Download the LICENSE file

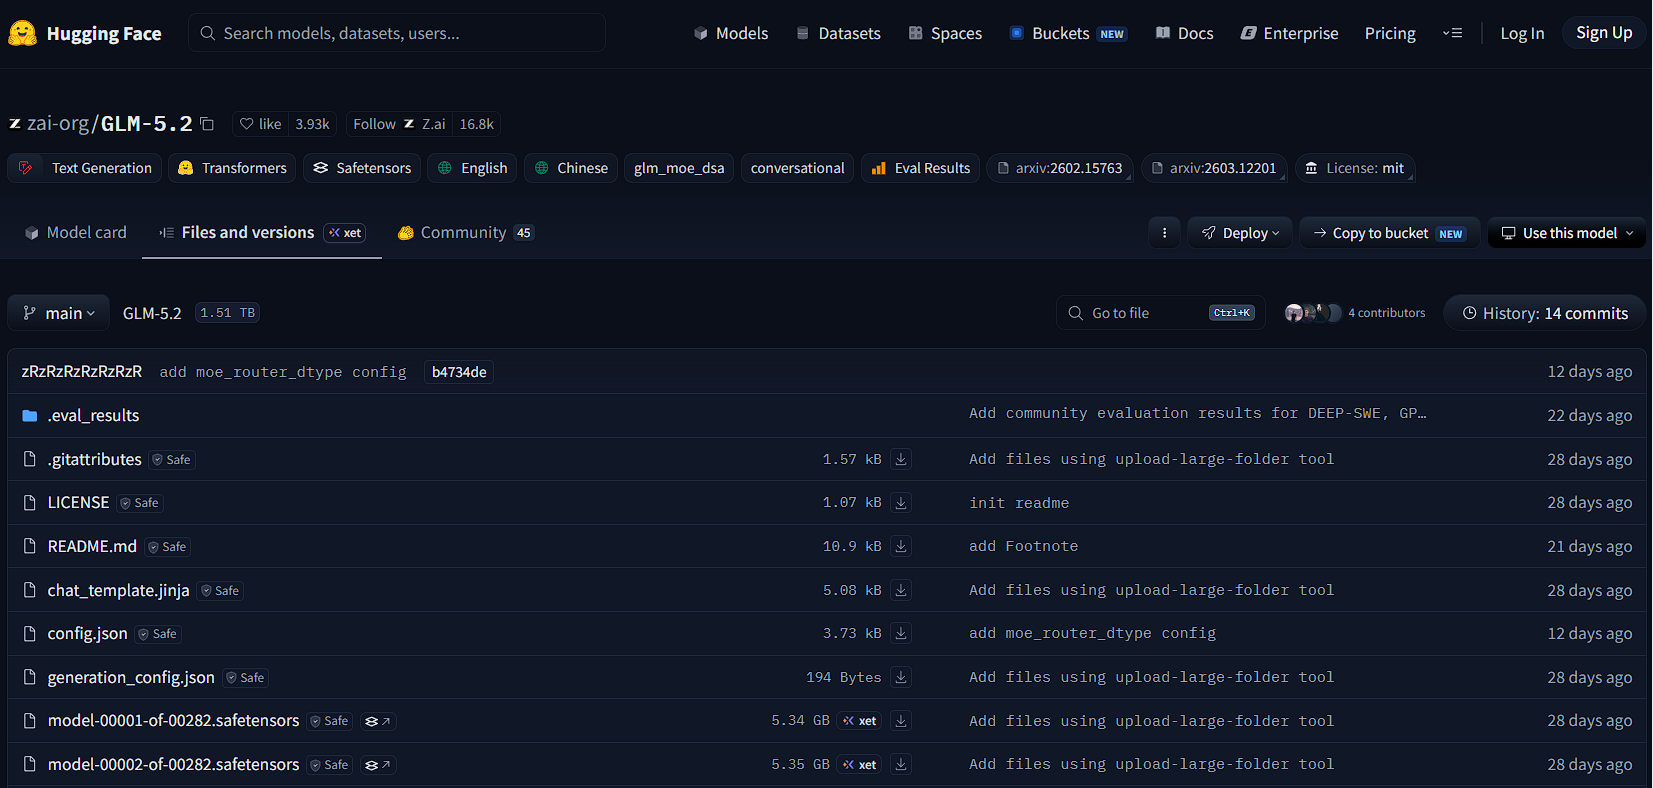tap(901, 503)
